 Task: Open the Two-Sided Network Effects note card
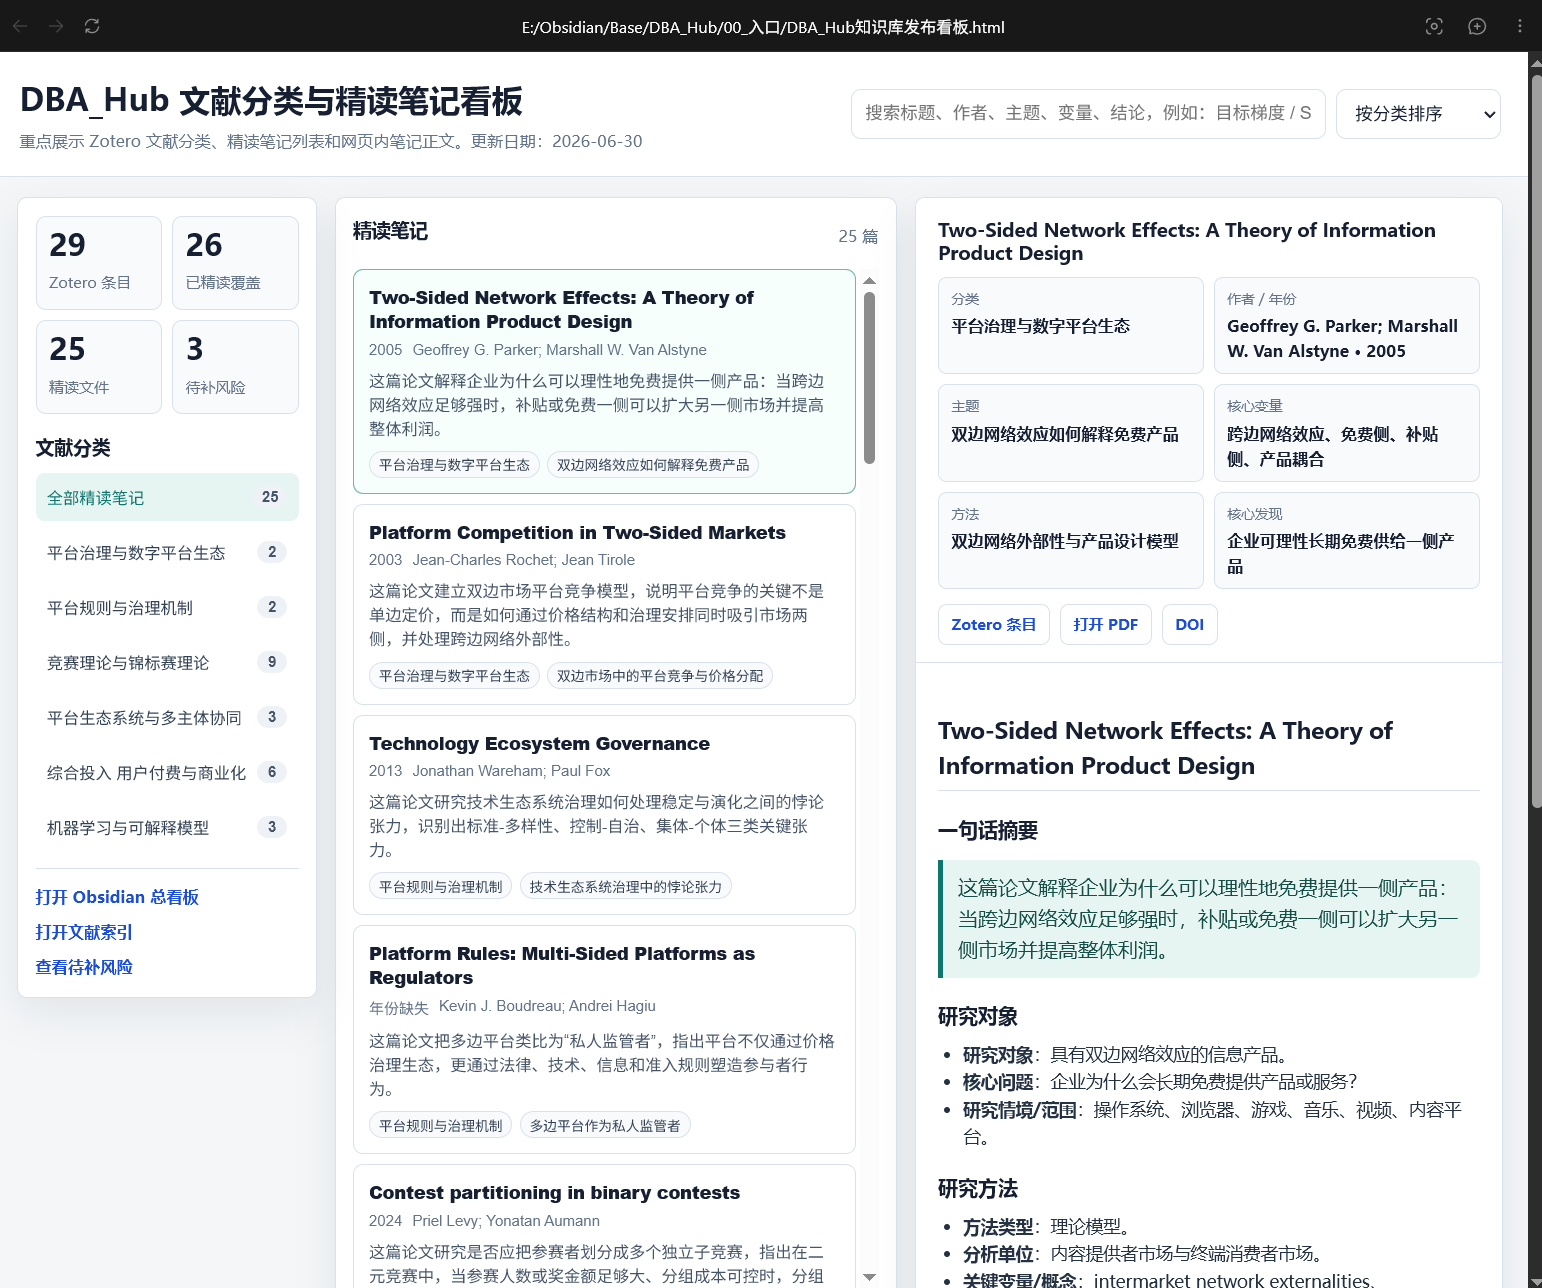point(604,381)
